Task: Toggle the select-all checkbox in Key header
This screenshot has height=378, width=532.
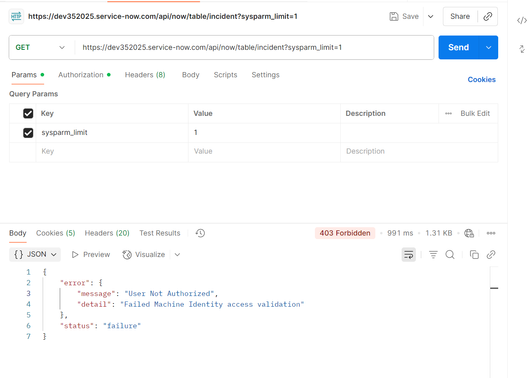Action: click(28, 113)
